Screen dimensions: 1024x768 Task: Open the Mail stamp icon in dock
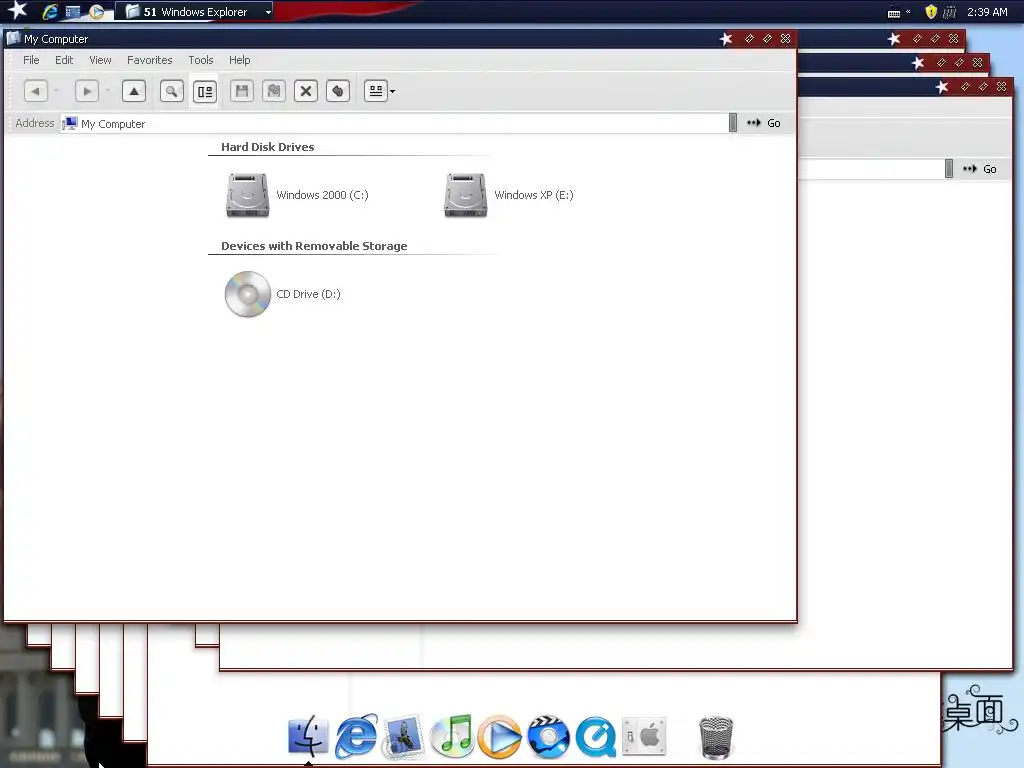[x=404, y=737]
